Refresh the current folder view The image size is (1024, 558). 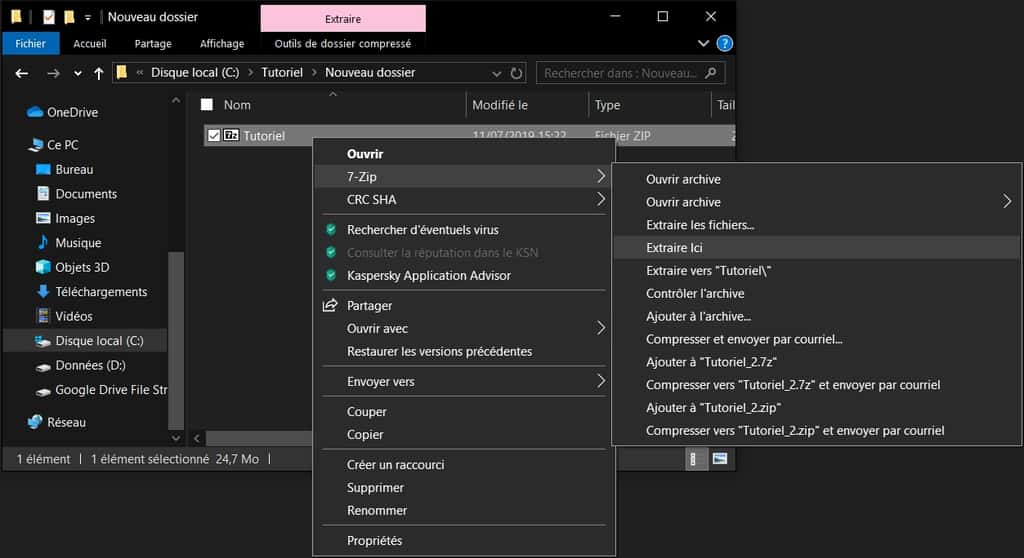click(x=517, y=73)
